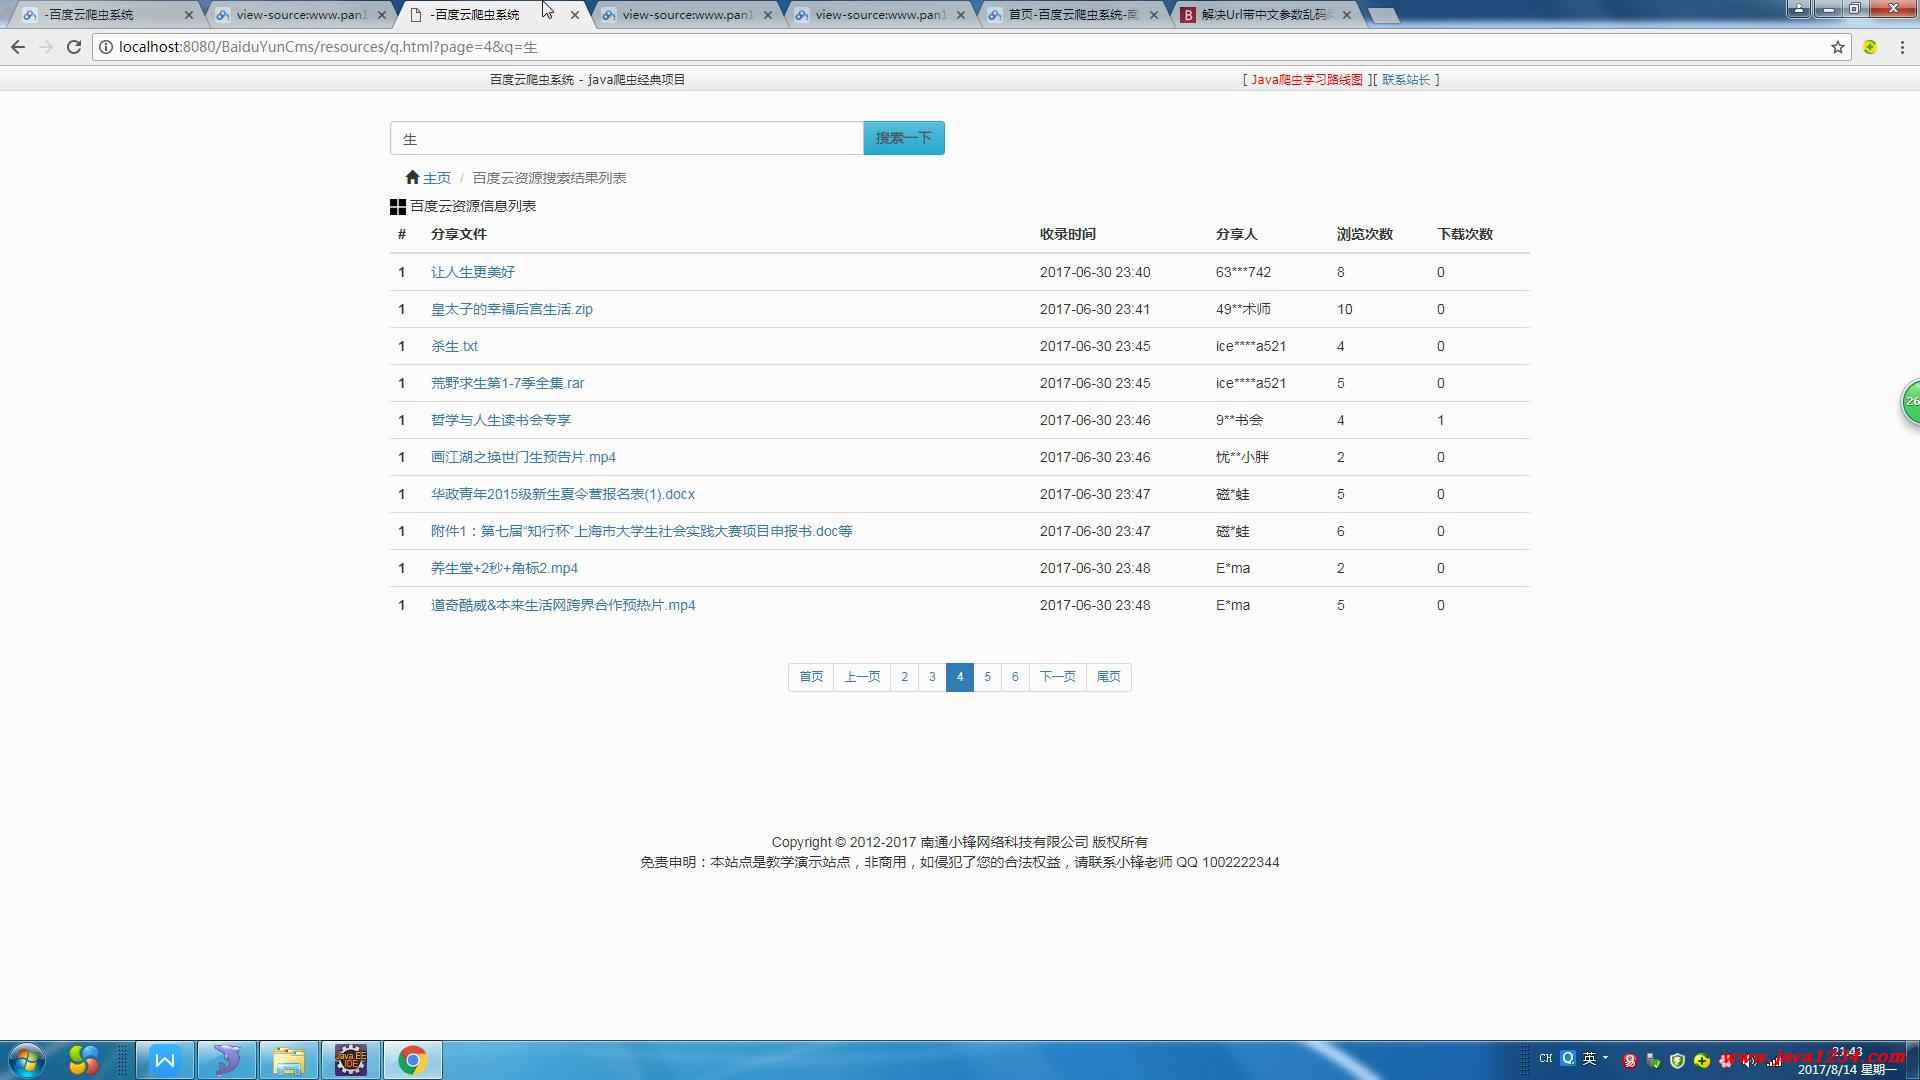This screenshot has width=1920, height=1080.
Task: Bookmark this page with star icon
Action: (1838, 47)
